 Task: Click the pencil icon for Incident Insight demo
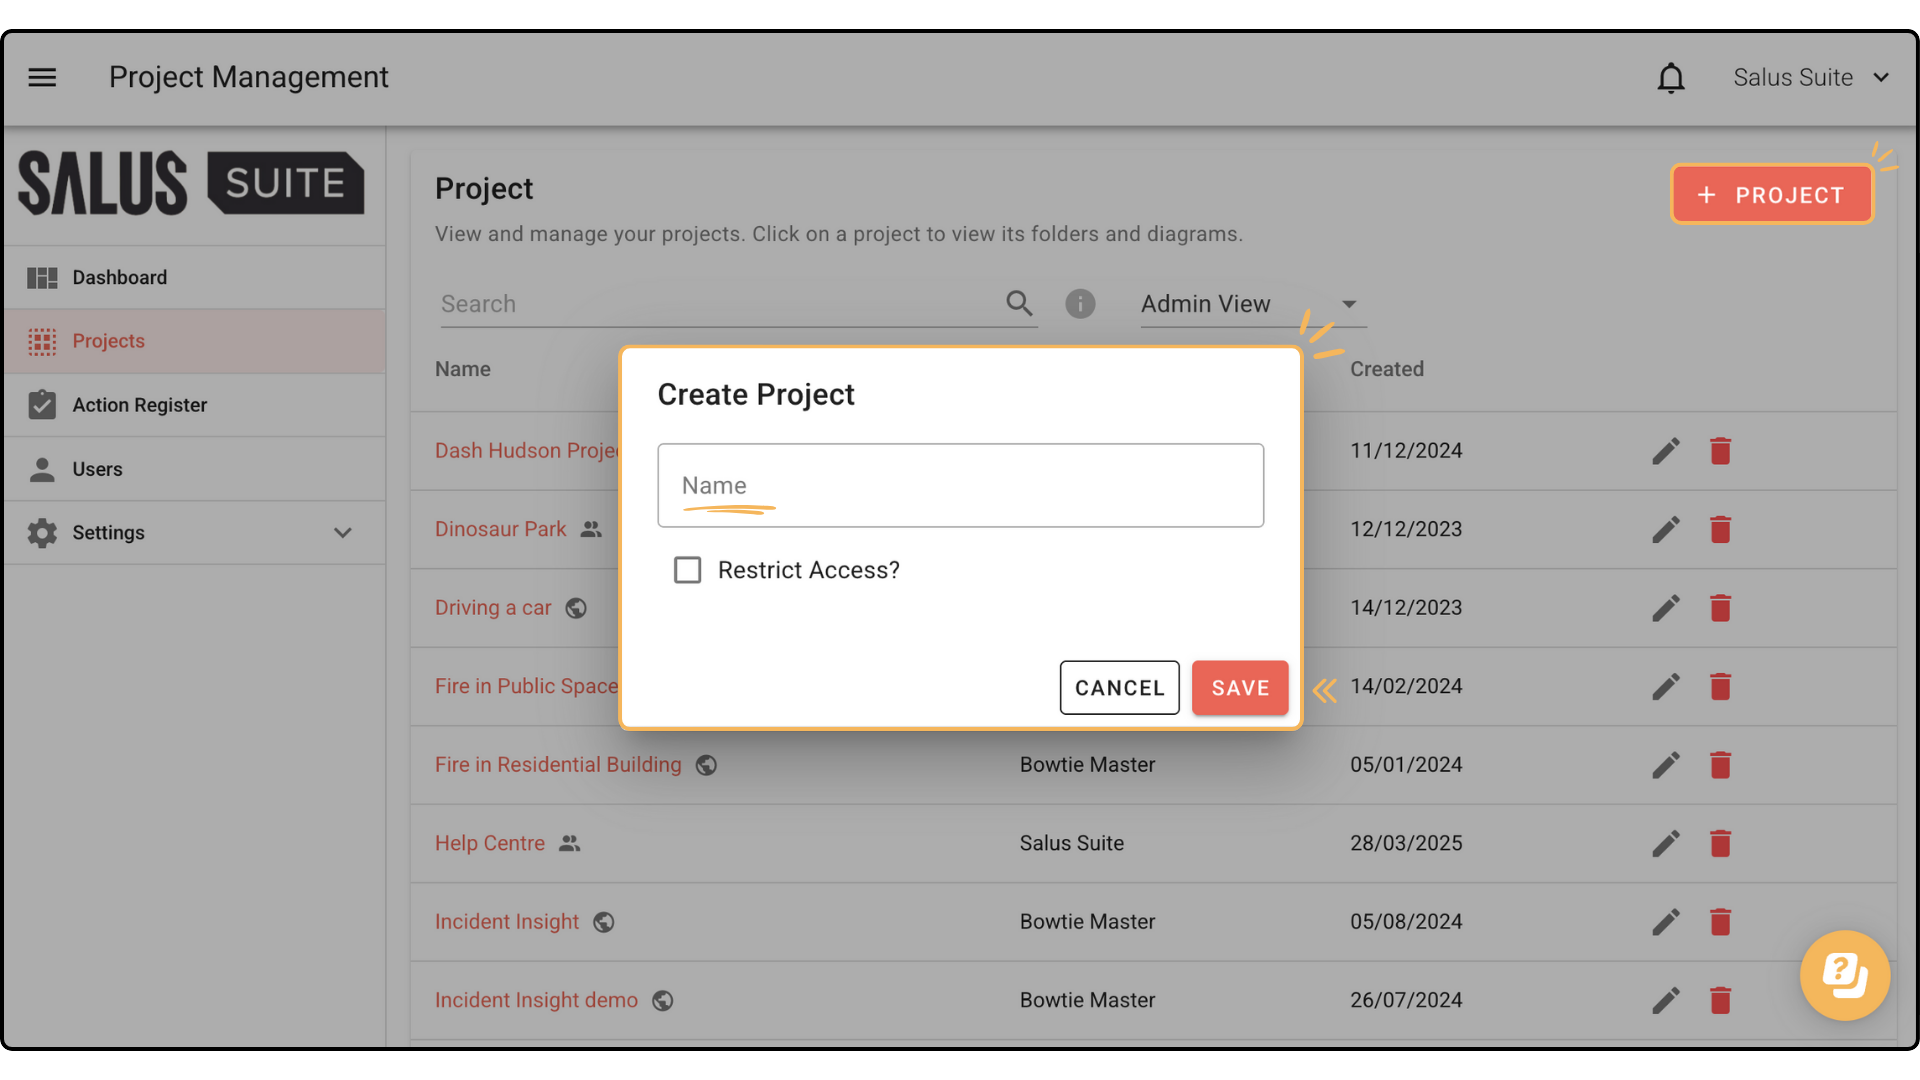point(1665,1000)
